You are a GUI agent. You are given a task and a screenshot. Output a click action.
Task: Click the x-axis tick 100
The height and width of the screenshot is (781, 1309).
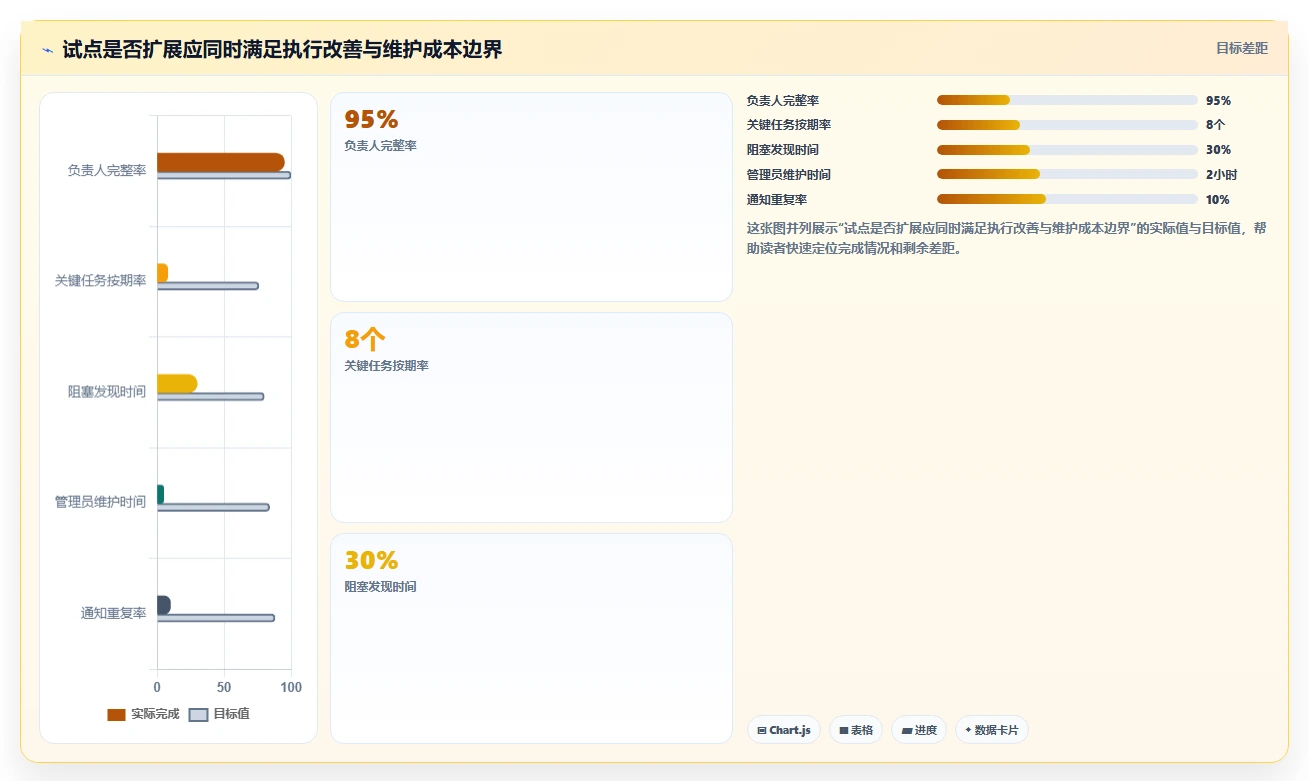[291, 687]
